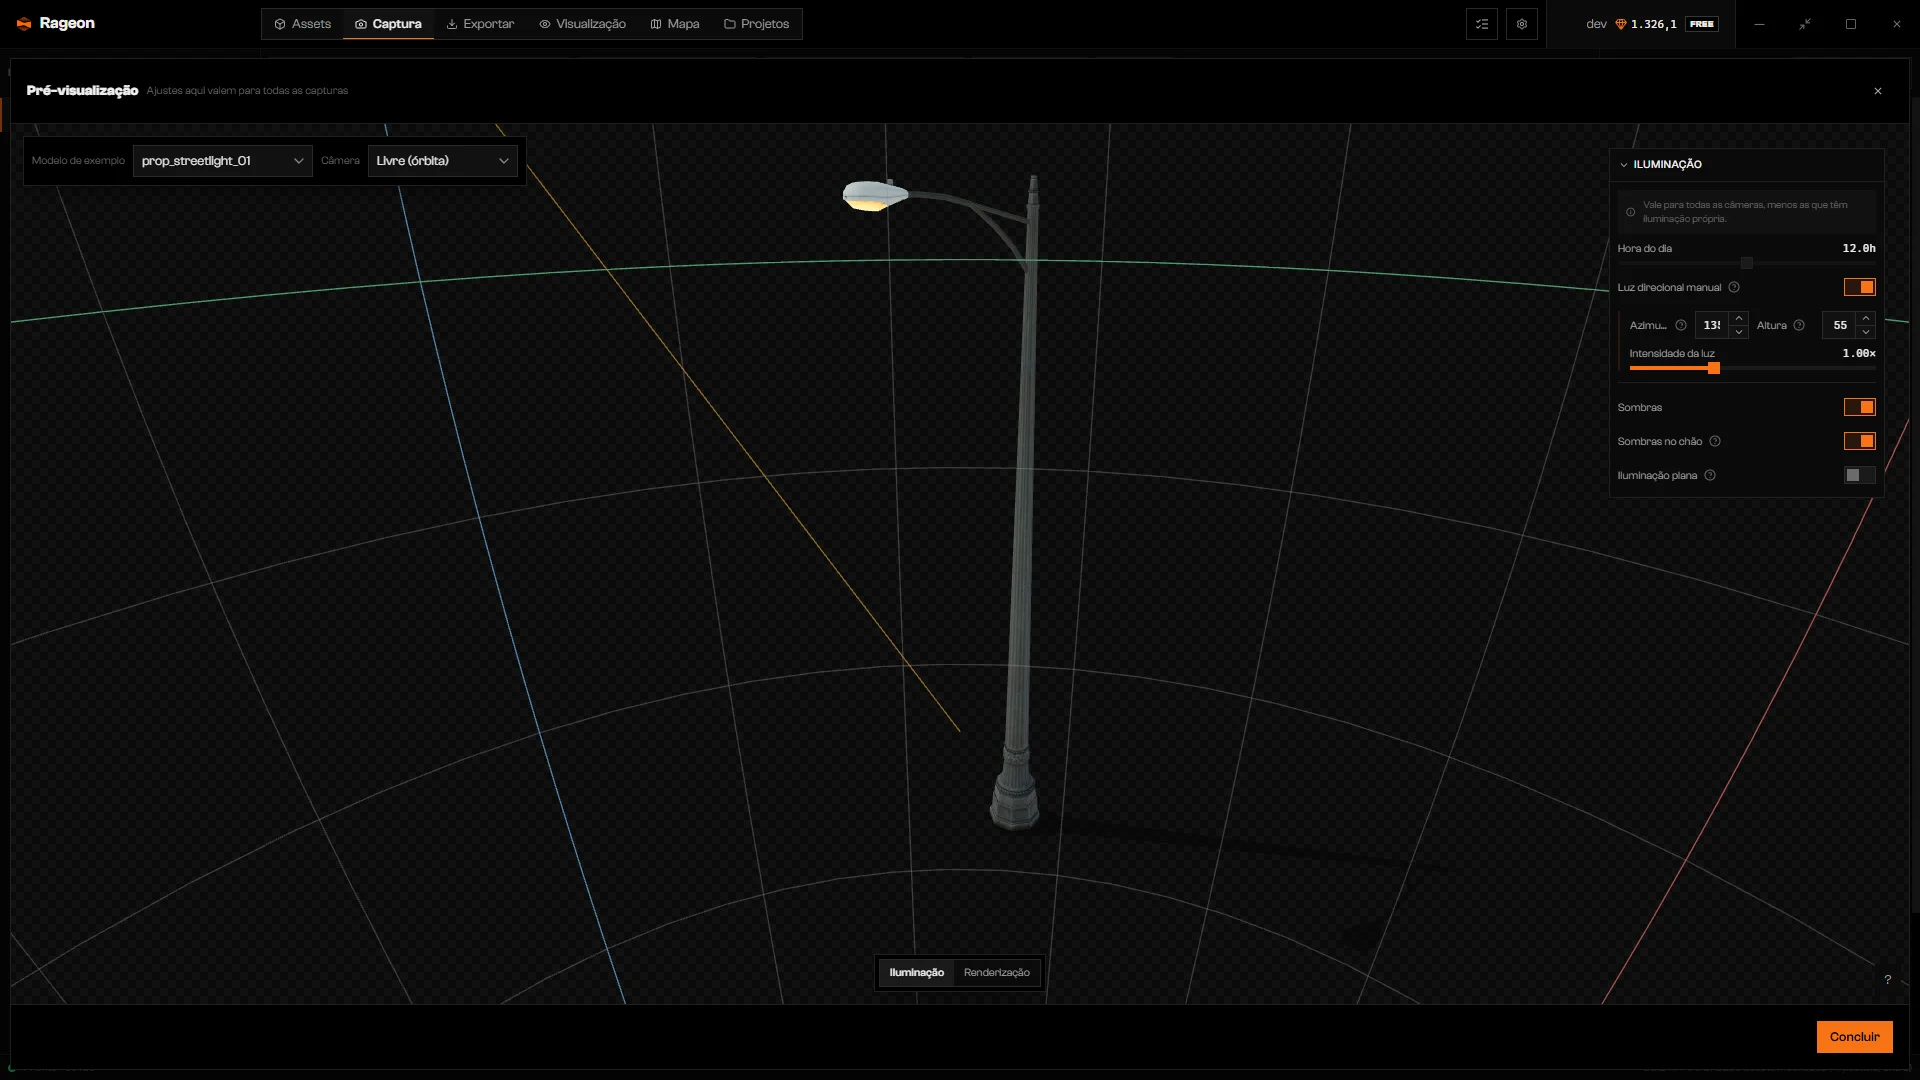Viewport: 1920px width, 1080px height.
Task: Switch to the Assets tab
Action: pos(302,24)
